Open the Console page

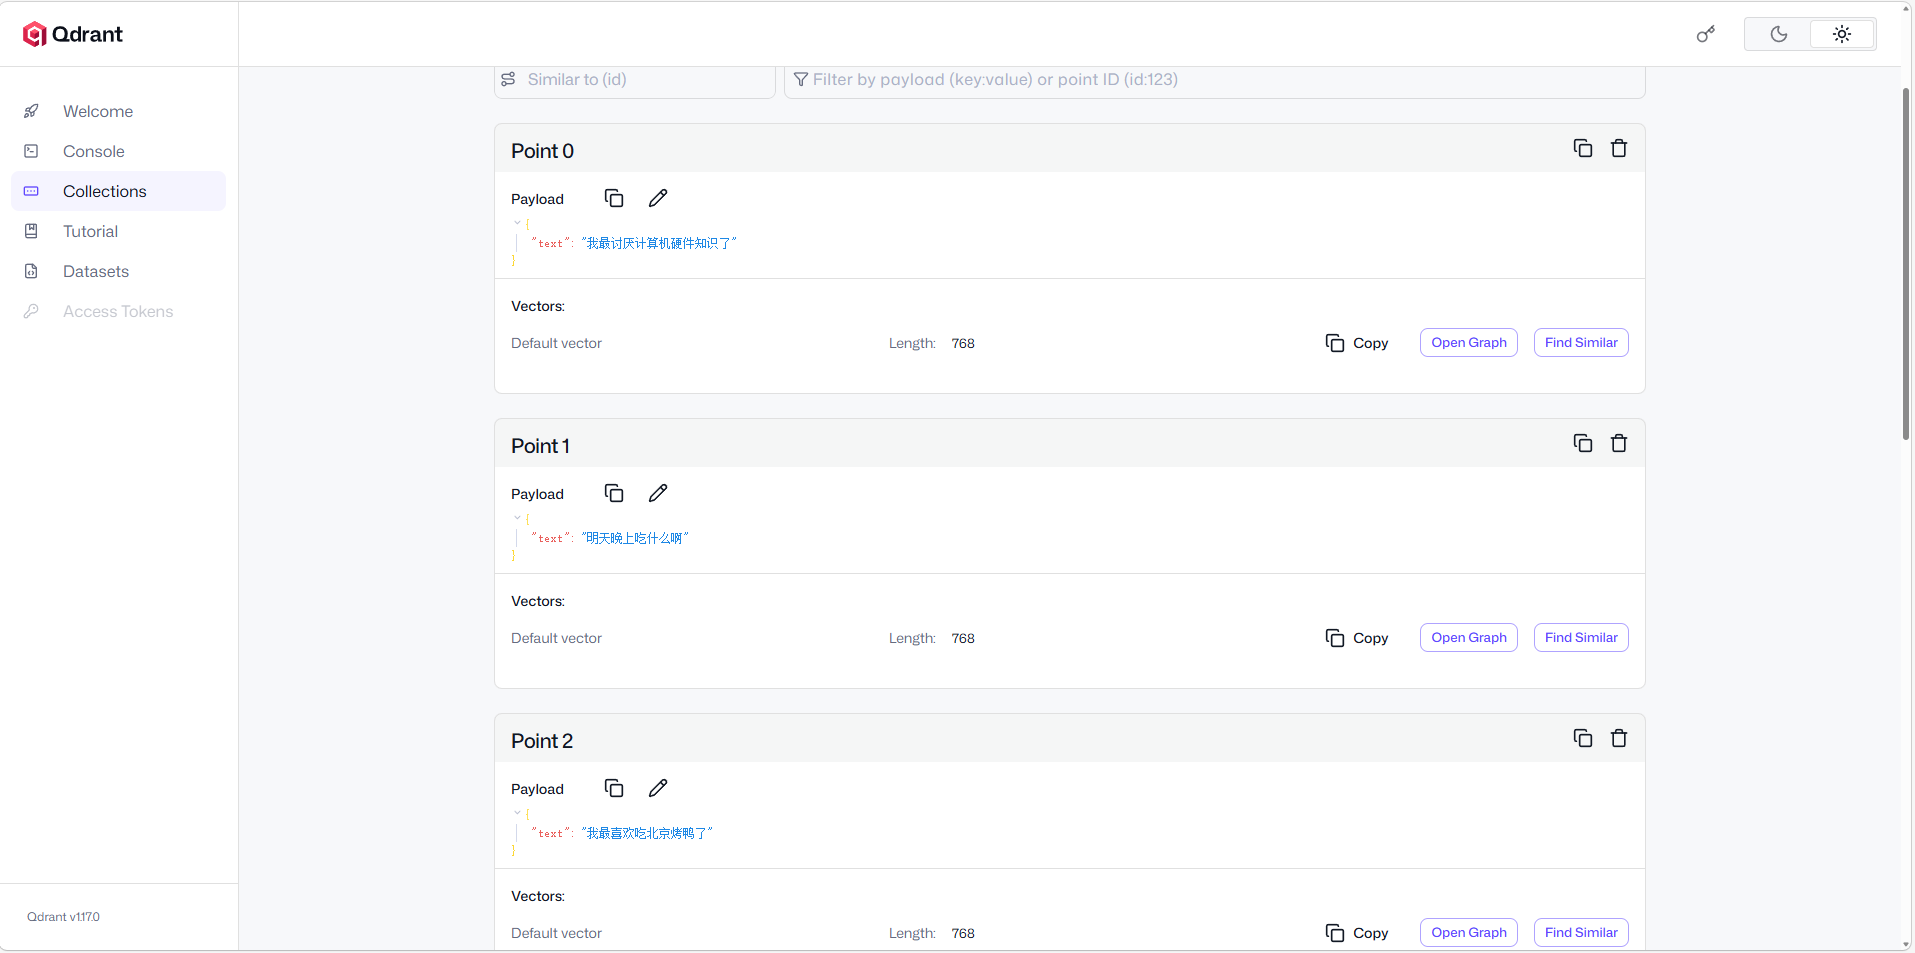tap(94, 151)
